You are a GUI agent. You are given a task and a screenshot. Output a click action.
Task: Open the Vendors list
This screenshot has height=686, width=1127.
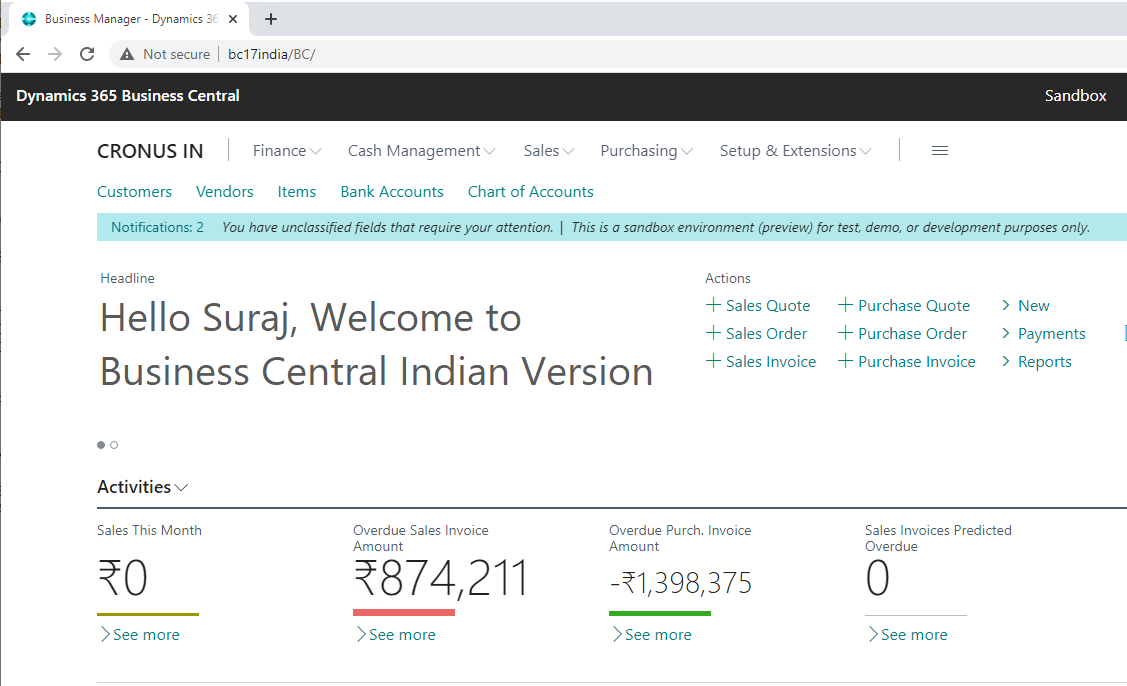tap(224, 191)
